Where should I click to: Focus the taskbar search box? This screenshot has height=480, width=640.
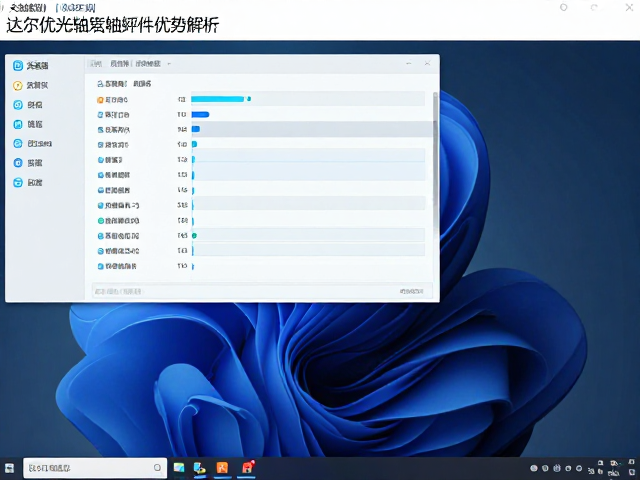point(95,468)
